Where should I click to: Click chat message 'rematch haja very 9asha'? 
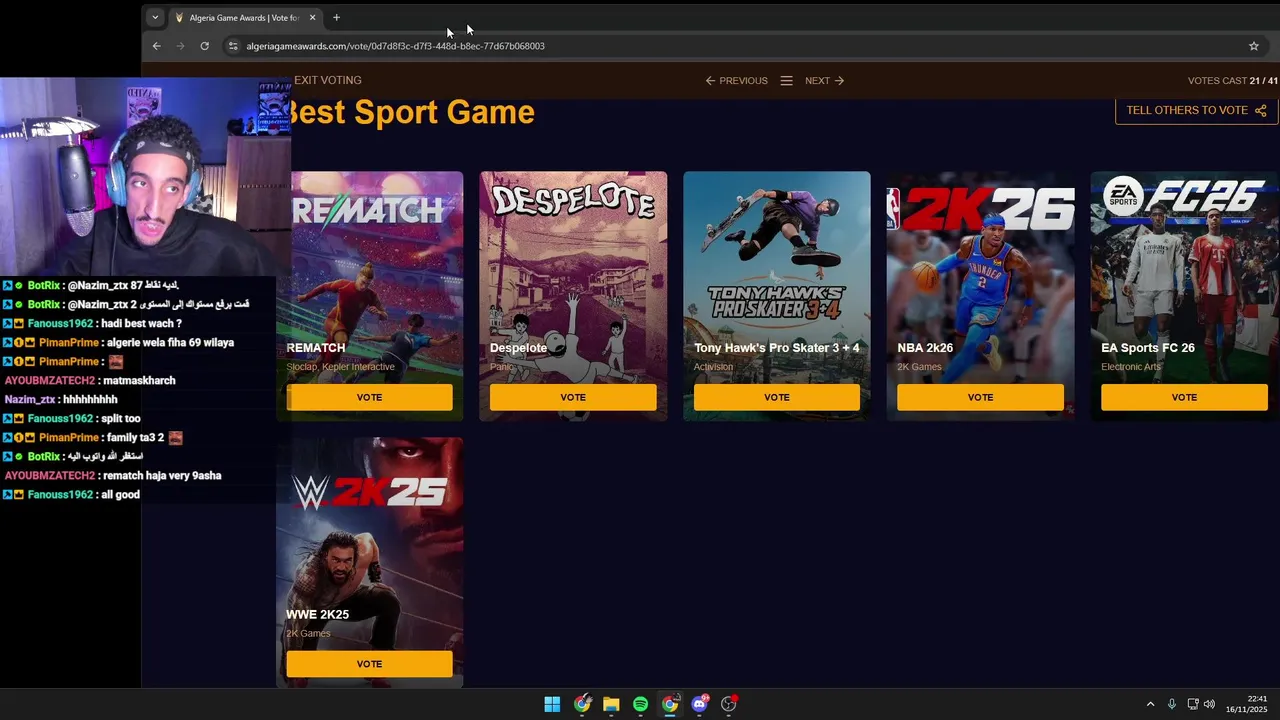162,476
